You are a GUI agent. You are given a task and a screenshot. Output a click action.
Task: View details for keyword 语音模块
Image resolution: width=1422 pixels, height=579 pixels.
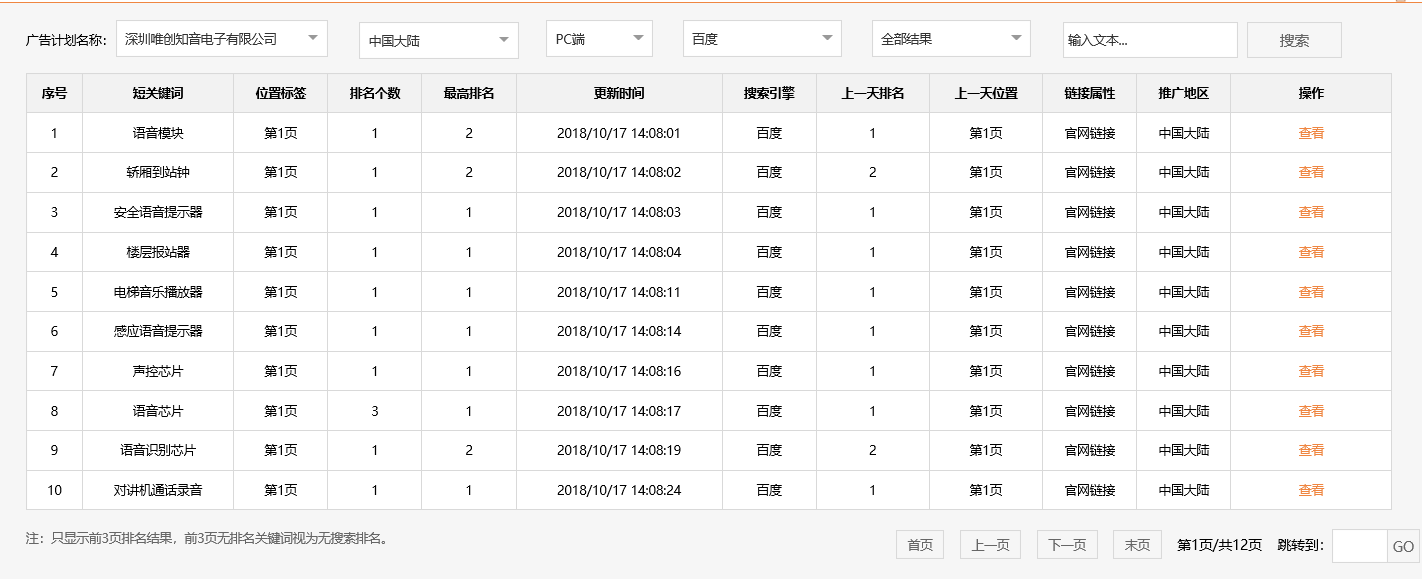1310,131
